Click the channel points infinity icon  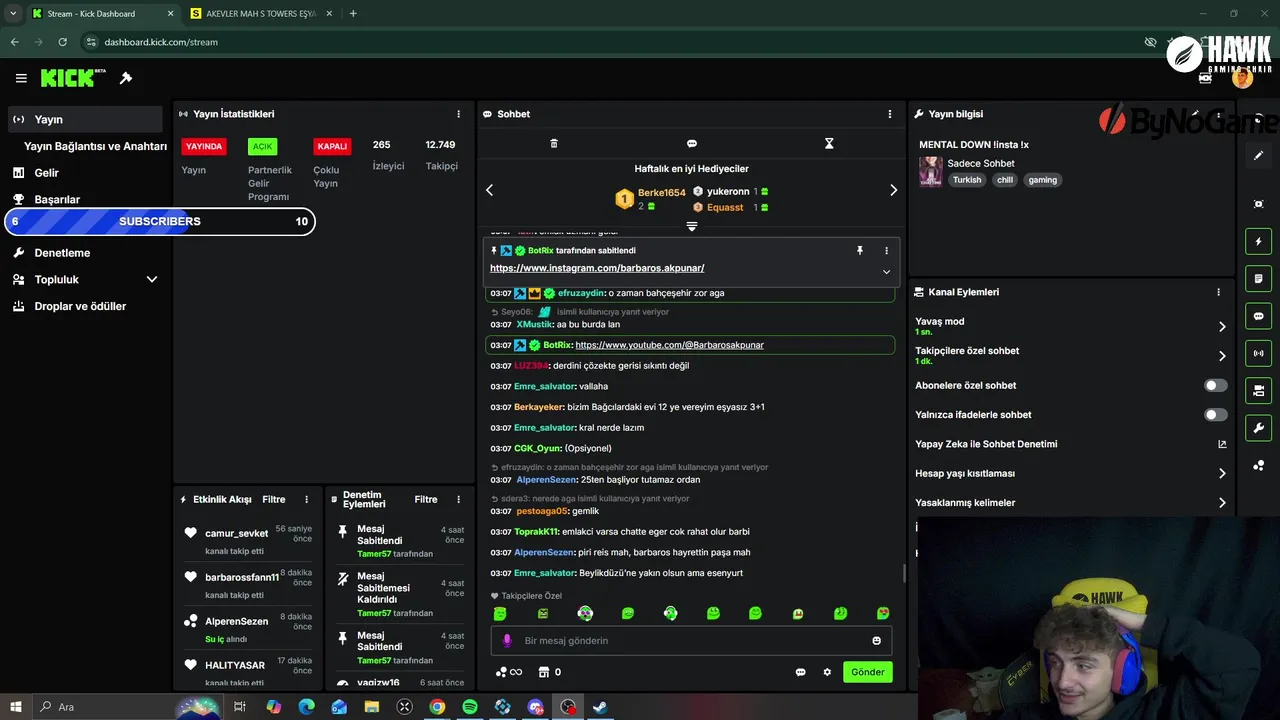(509, 672)
